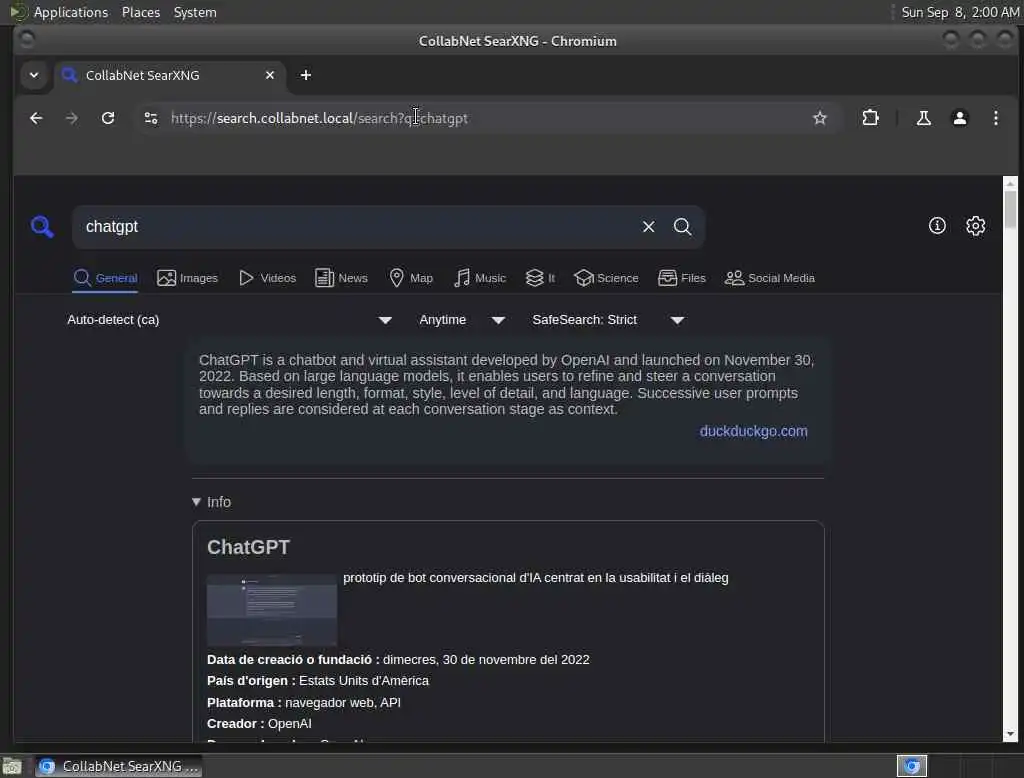Click the SearXNG magnifier logo
The height and width of the screenshot is (778, 1024).
[x=42, y=227]
